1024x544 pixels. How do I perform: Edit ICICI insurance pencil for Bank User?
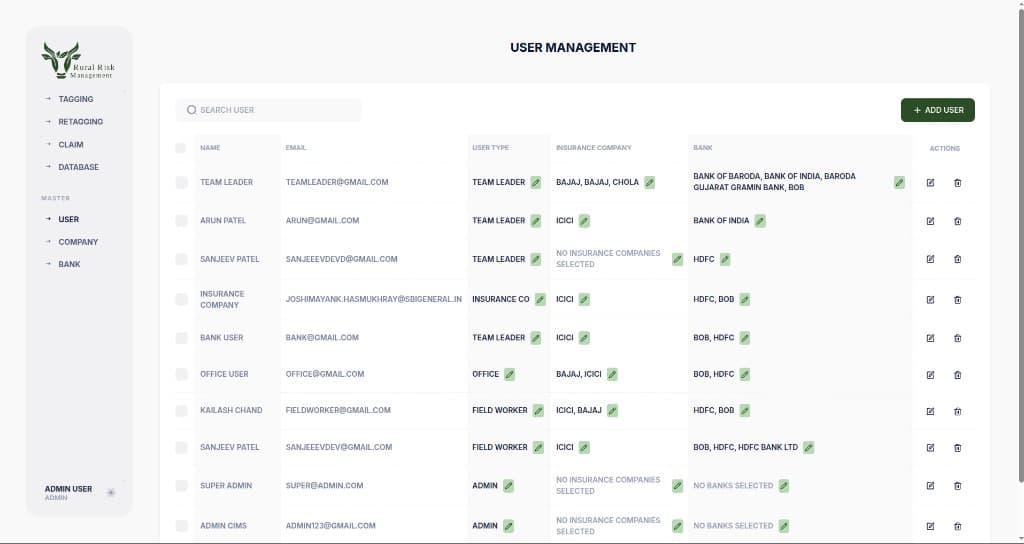coord(584,338)
